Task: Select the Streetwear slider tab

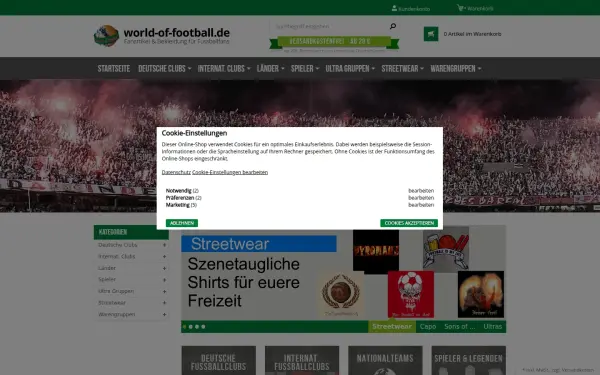Action: tap(392, 326)
